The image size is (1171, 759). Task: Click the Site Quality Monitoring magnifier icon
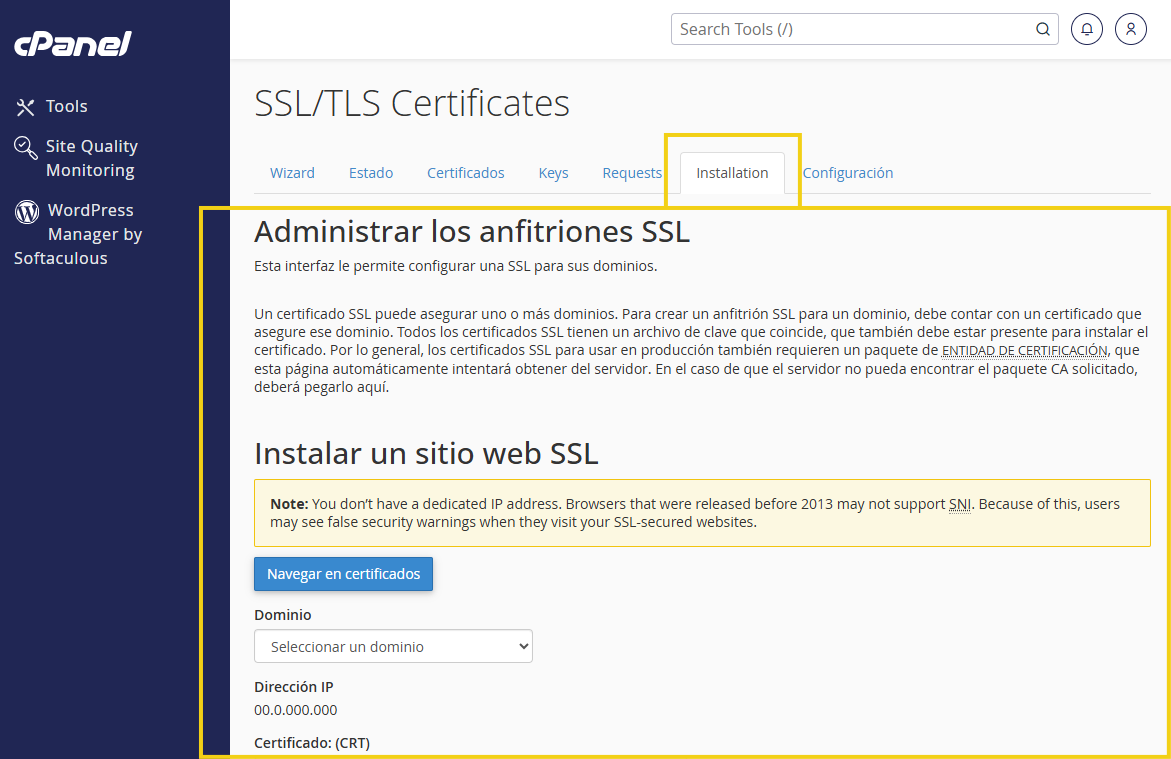25,147
